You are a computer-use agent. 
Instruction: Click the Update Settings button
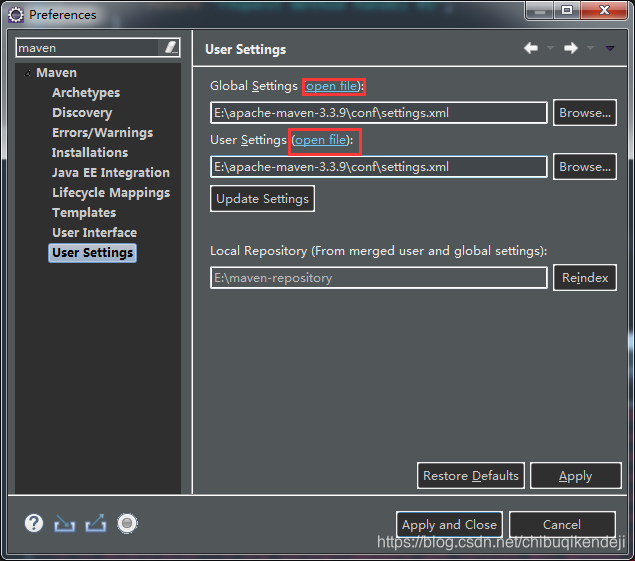(262, 198)
